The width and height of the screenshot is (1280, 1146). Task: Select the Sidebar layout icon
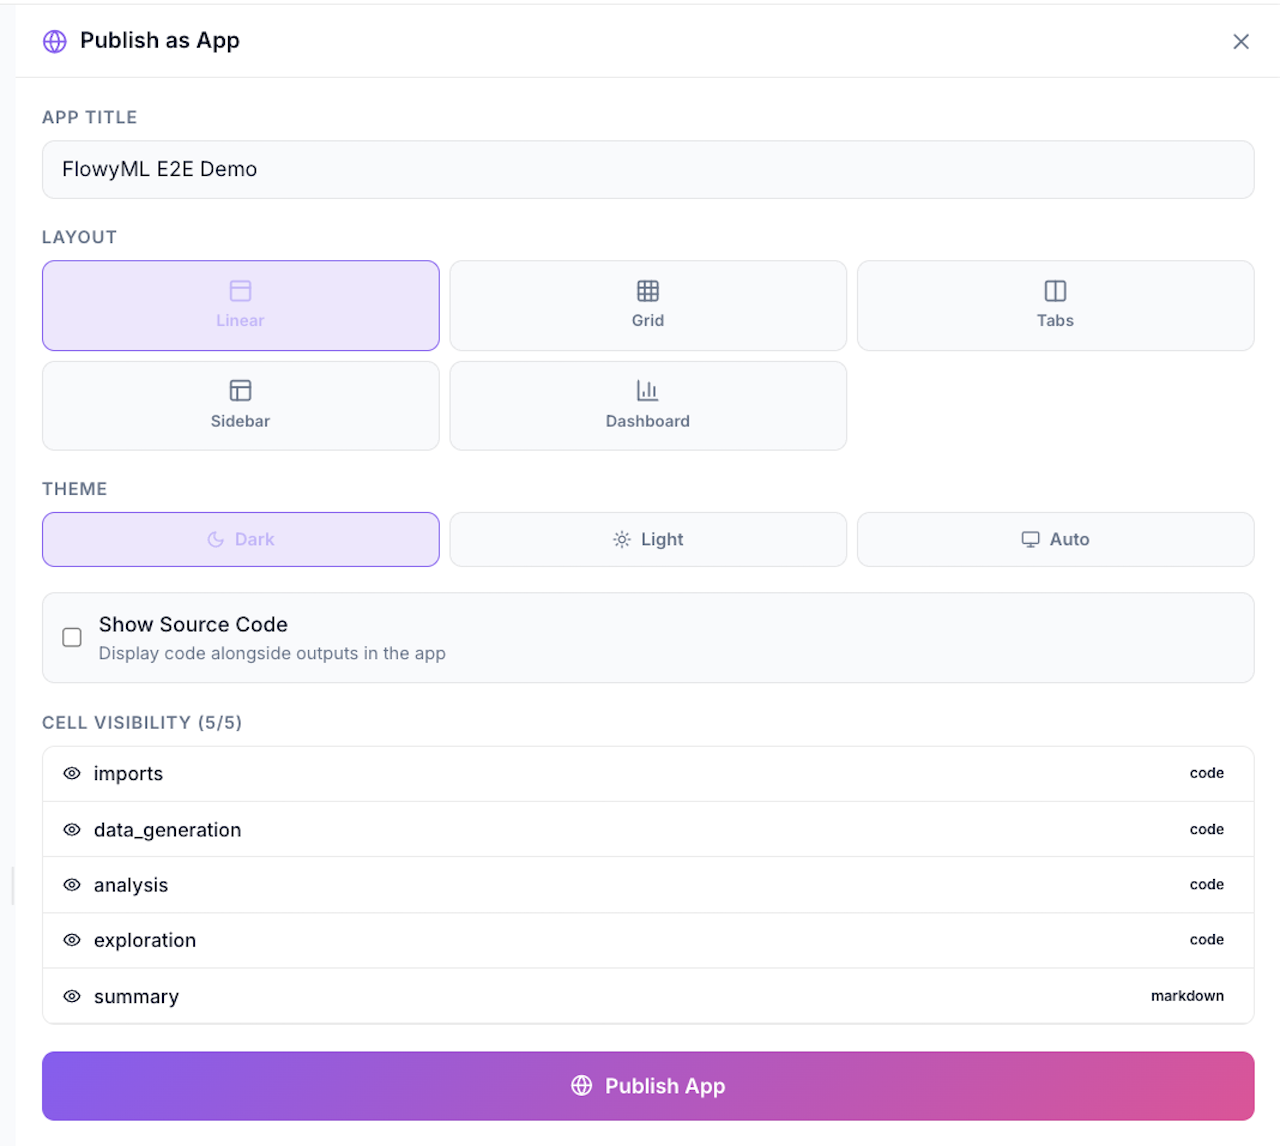point(240,391)
